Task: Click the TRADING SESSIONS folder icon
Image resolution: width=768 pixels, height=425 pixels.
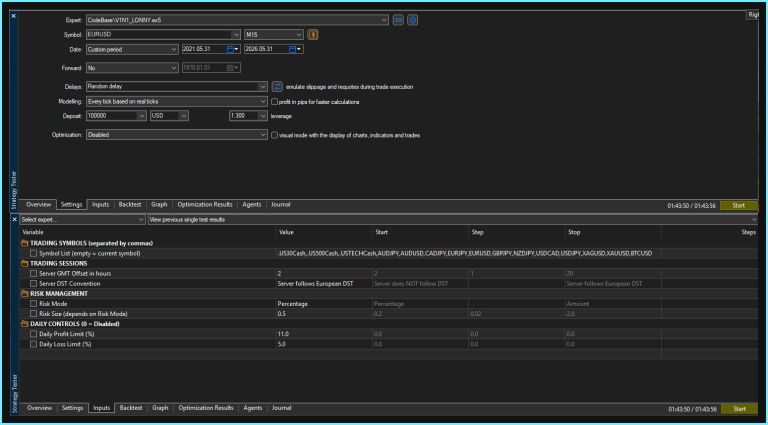Action: (x=24, y=263)
